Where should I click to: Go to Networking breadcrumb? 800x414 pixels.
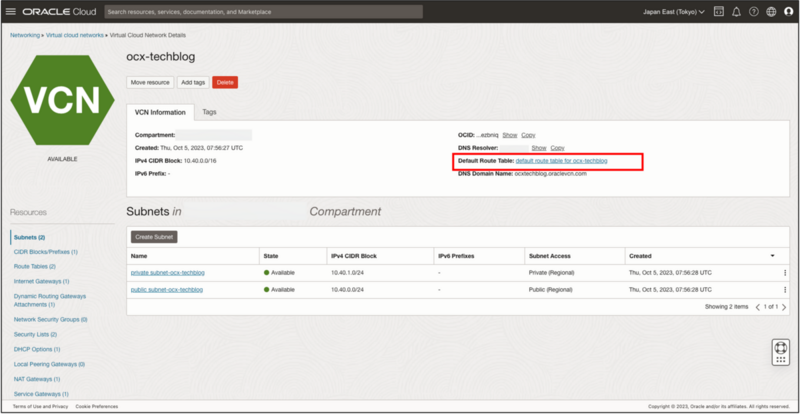[x=25, y=35]
